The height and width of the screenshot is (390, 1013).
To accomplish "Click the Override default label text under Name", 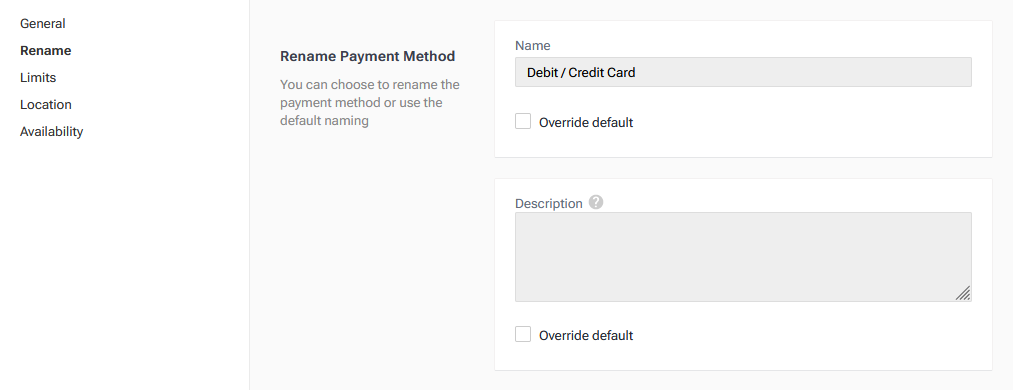I will [586, 122].
